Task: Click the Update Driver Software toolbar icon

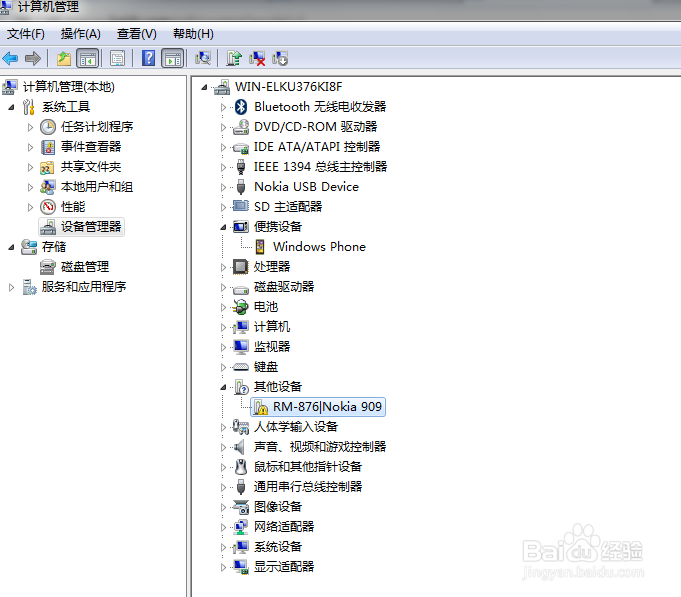Action: [234, 58]
